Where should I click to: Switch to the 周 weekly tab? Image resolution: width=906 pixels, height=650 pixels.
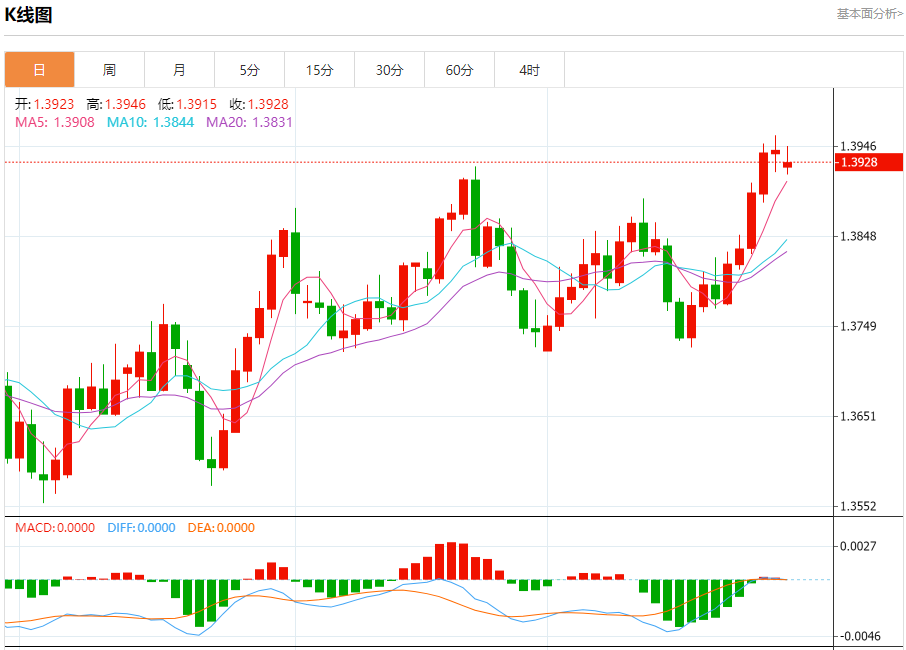109,70
